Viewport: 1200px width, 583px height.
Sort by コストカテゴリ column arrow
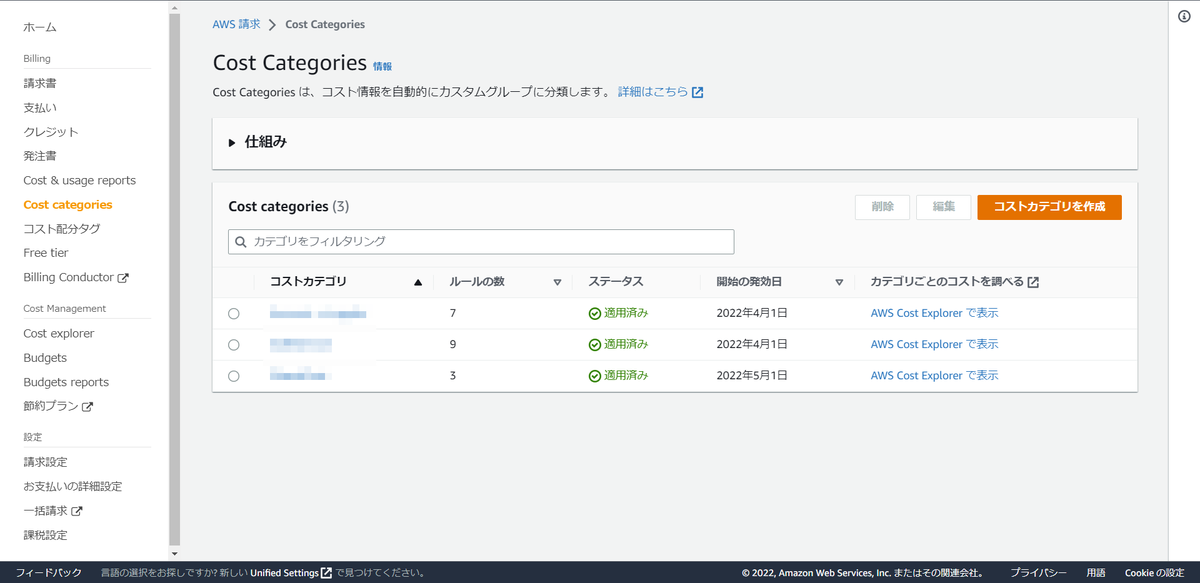(418, 282)
